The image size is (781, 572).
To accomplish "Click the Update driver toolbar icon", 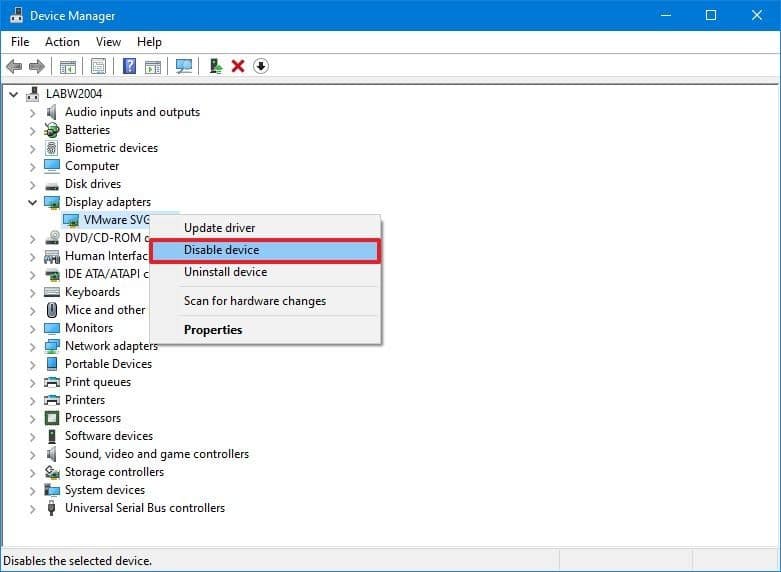I will tap(214, 66).
